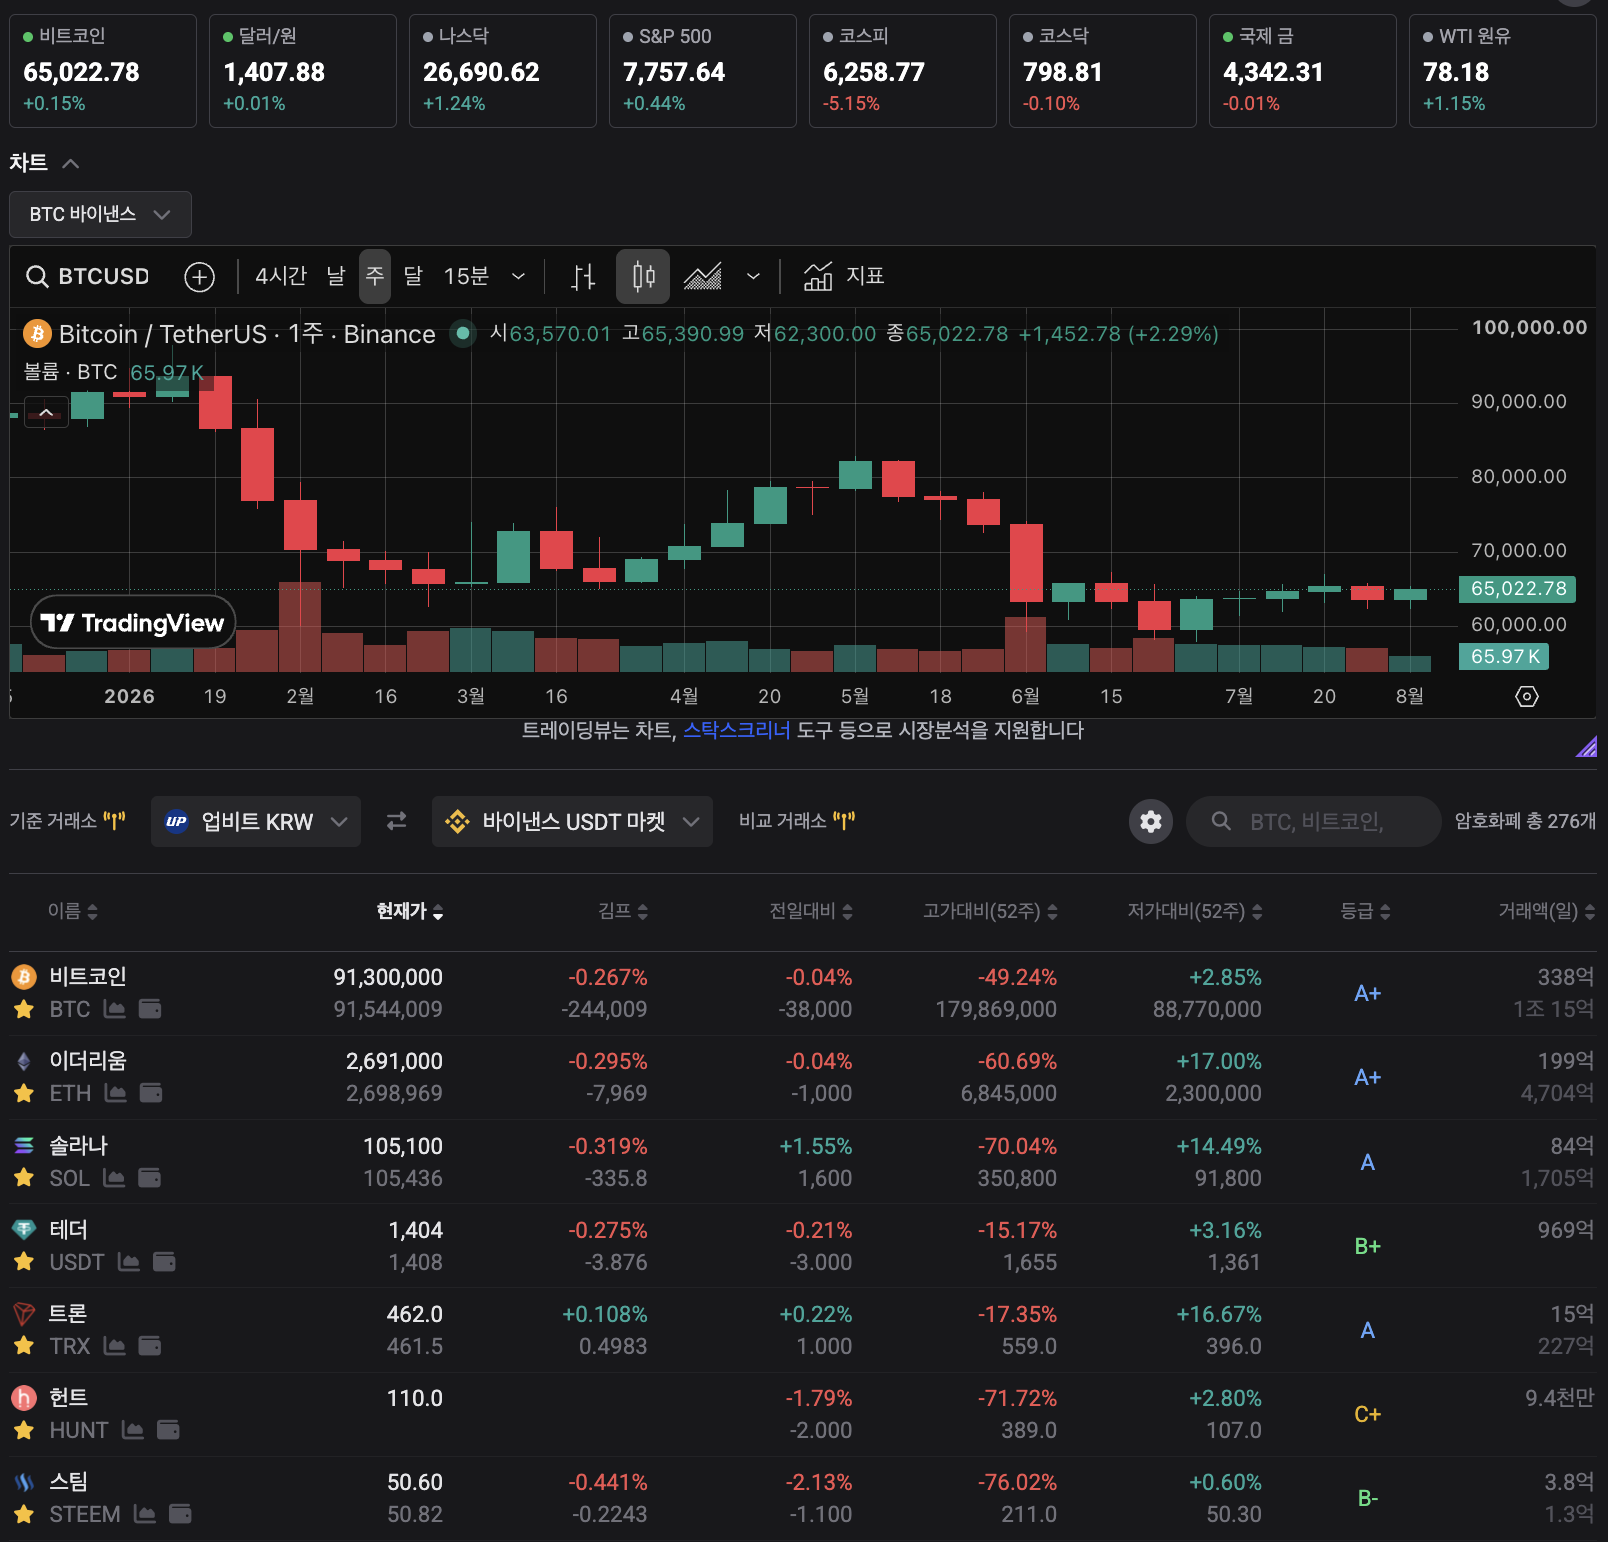The width and height of the screenshot is (1608, 1542).
Task: Sort by the 거래액(일) column header
Action: click(1546, 911)
